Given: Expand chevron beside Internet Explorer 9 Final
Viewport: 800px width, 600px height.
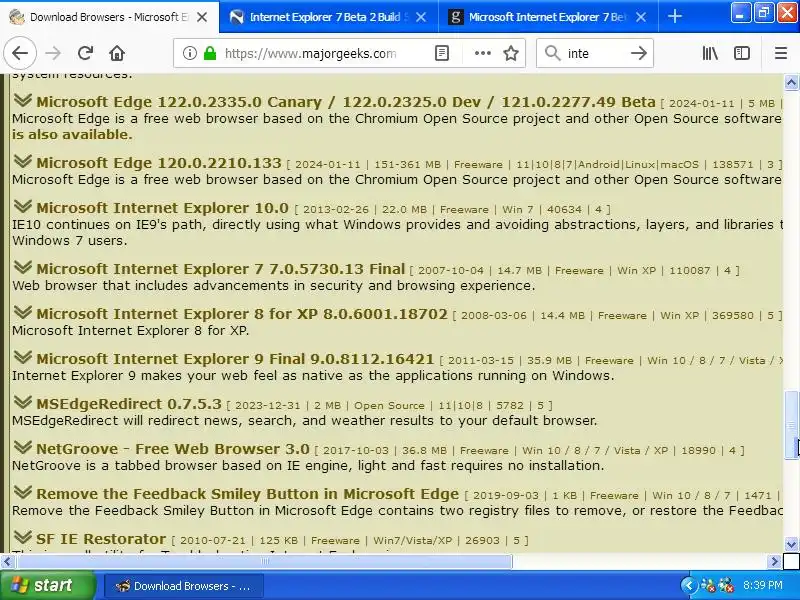Looking at the screenshot, I should (22, 358).
